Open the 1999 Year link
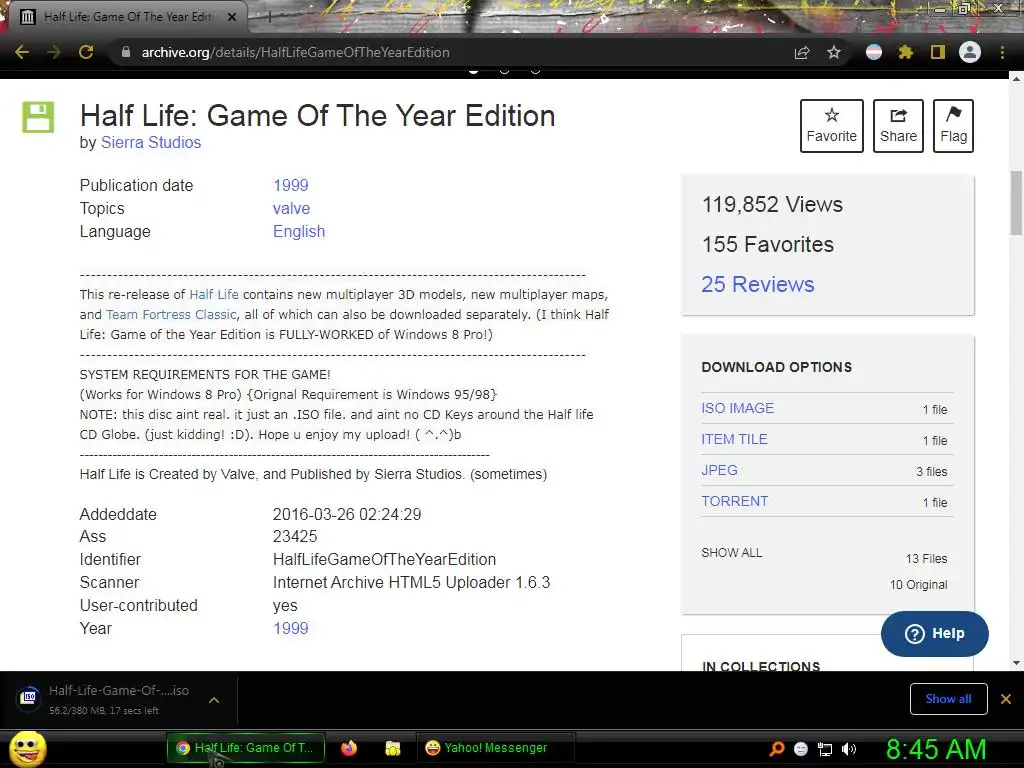The height and width of the screenshot is (768, 1024). pos(291,628)
